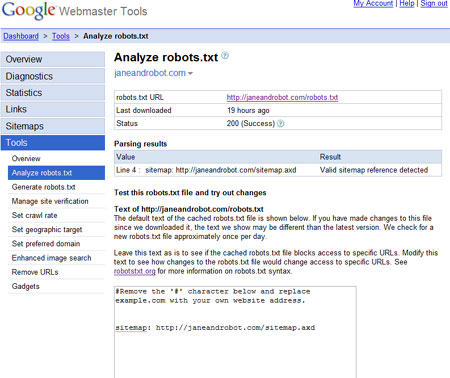Image resolution: width=450 pixels, height=378 pixels.
Task: Click the 'Value' column header
Action: [125, 157]
